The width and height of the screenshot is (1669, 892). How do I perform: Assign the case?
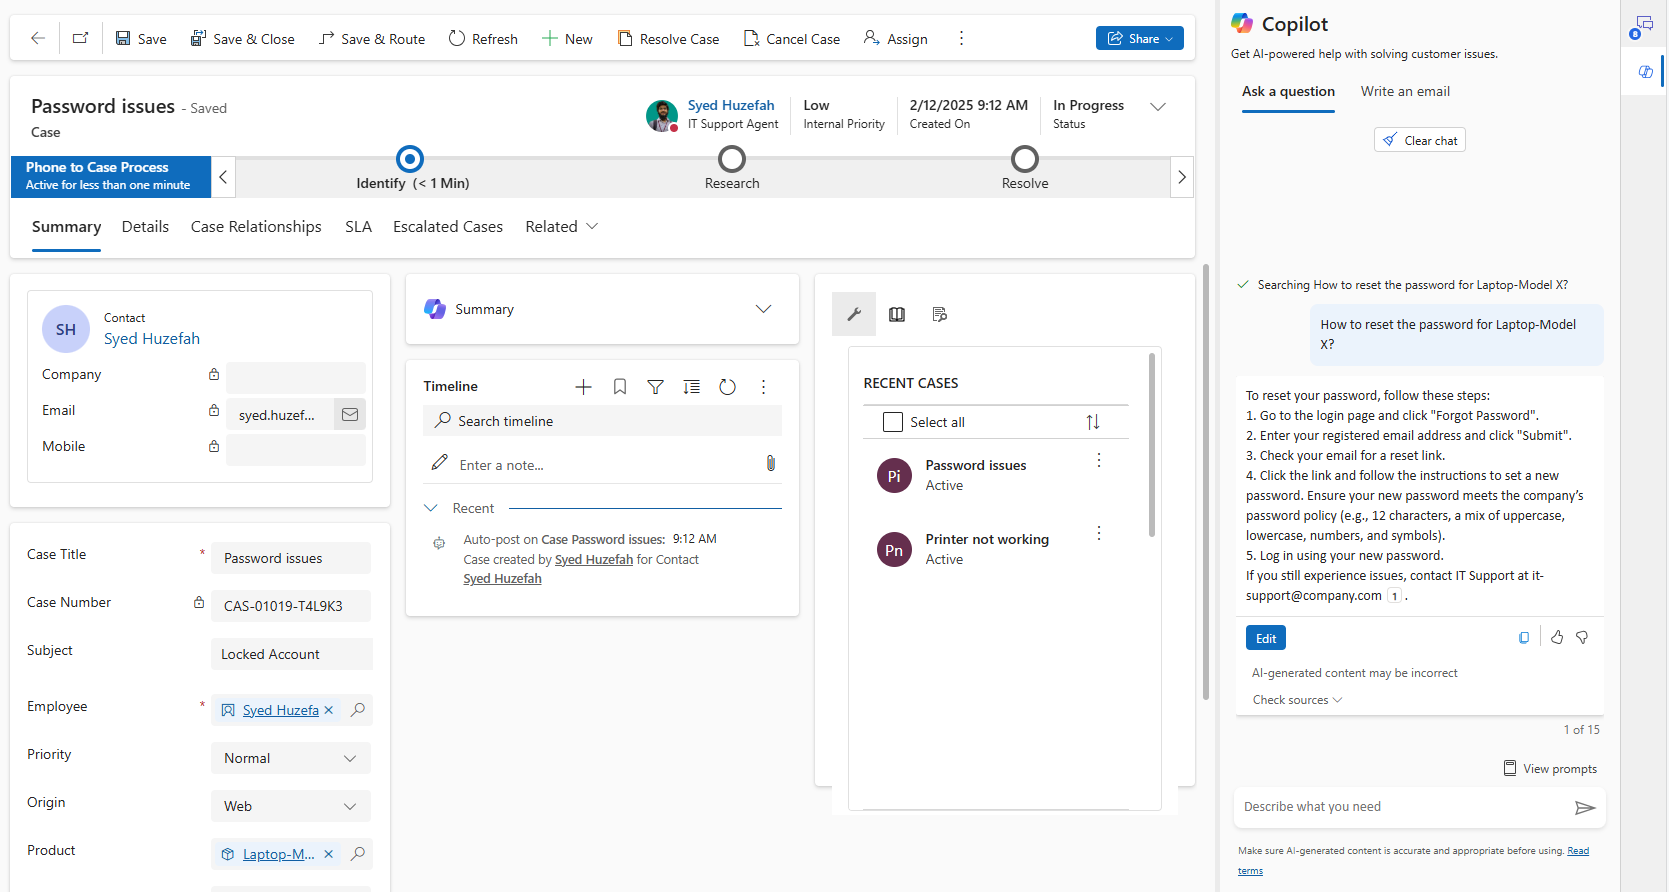pyautogui.click(x=896, y=39)
